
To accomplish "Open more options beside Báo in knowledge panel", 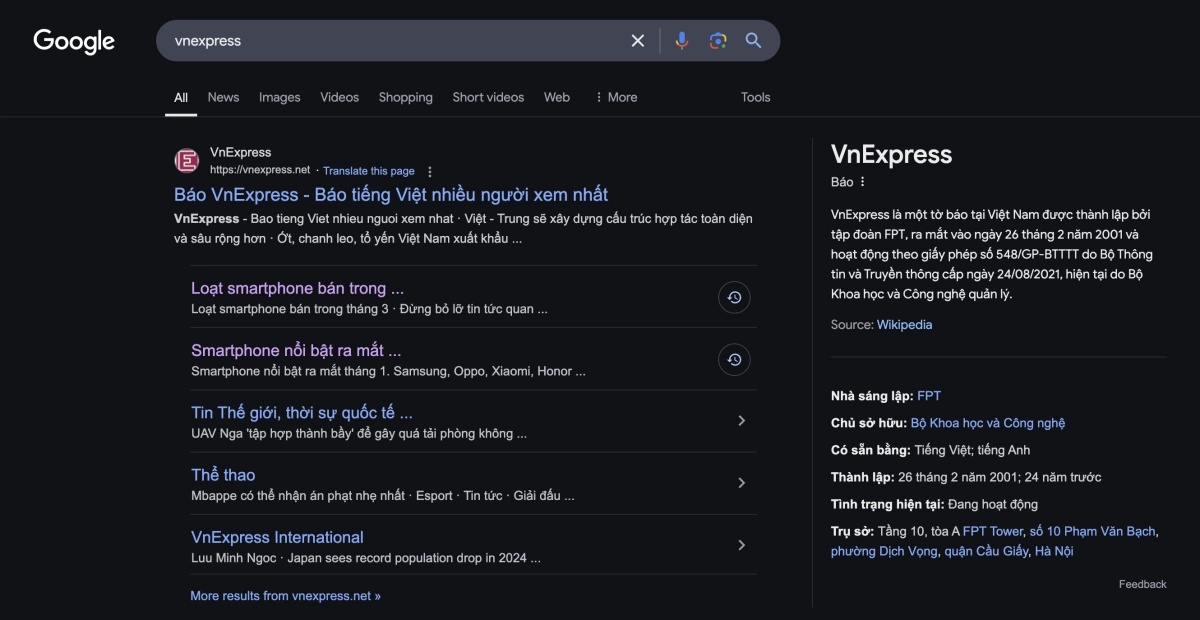I will 863,182.
